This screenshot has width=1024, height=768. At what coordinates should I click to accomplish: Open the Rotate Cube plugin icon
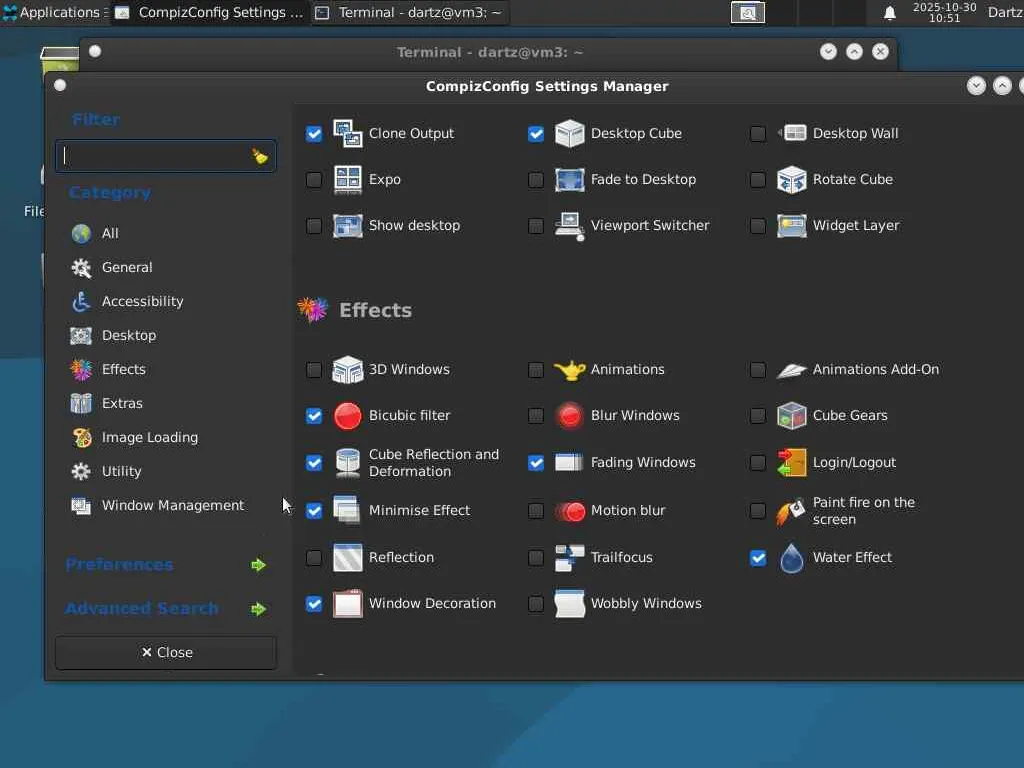coord(792,179)
